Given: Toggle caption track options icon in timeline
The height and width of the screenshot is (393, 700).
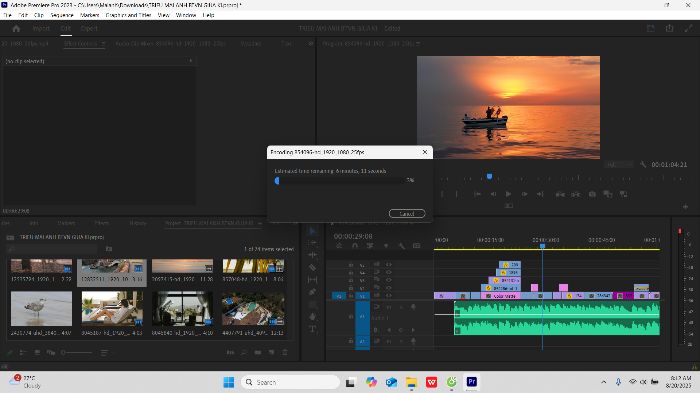Looking at the screenshot, I should (x=417, y=246).
